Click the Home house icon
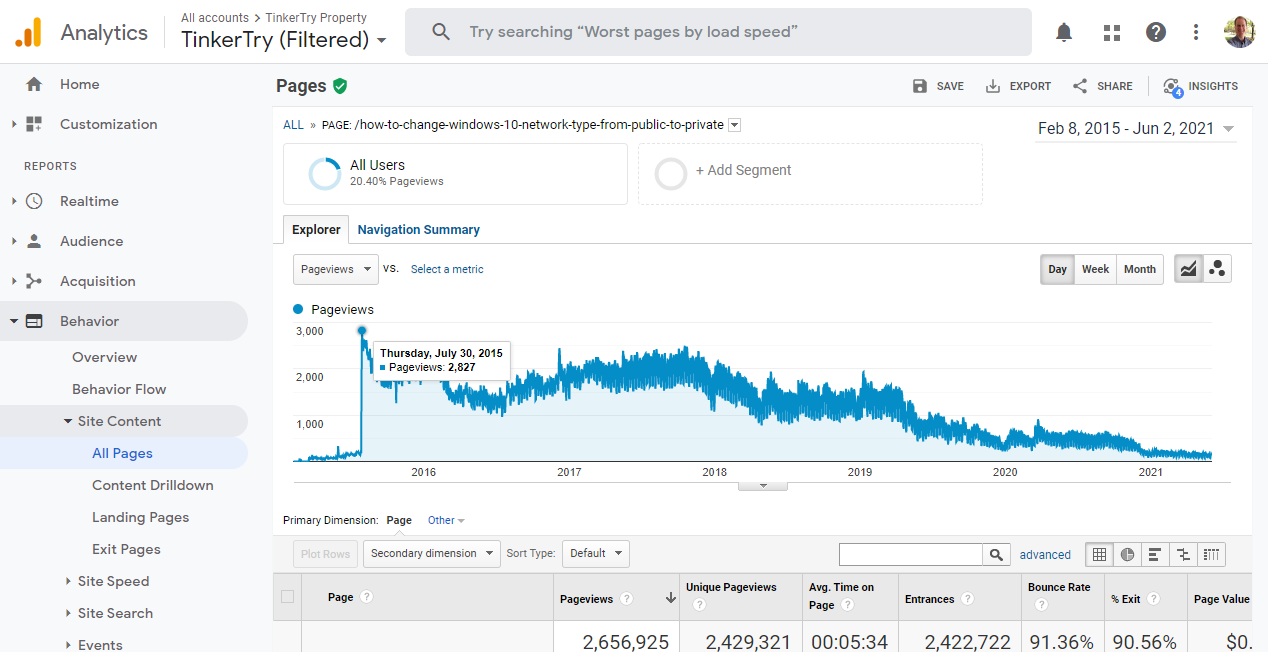 (34, 84)
